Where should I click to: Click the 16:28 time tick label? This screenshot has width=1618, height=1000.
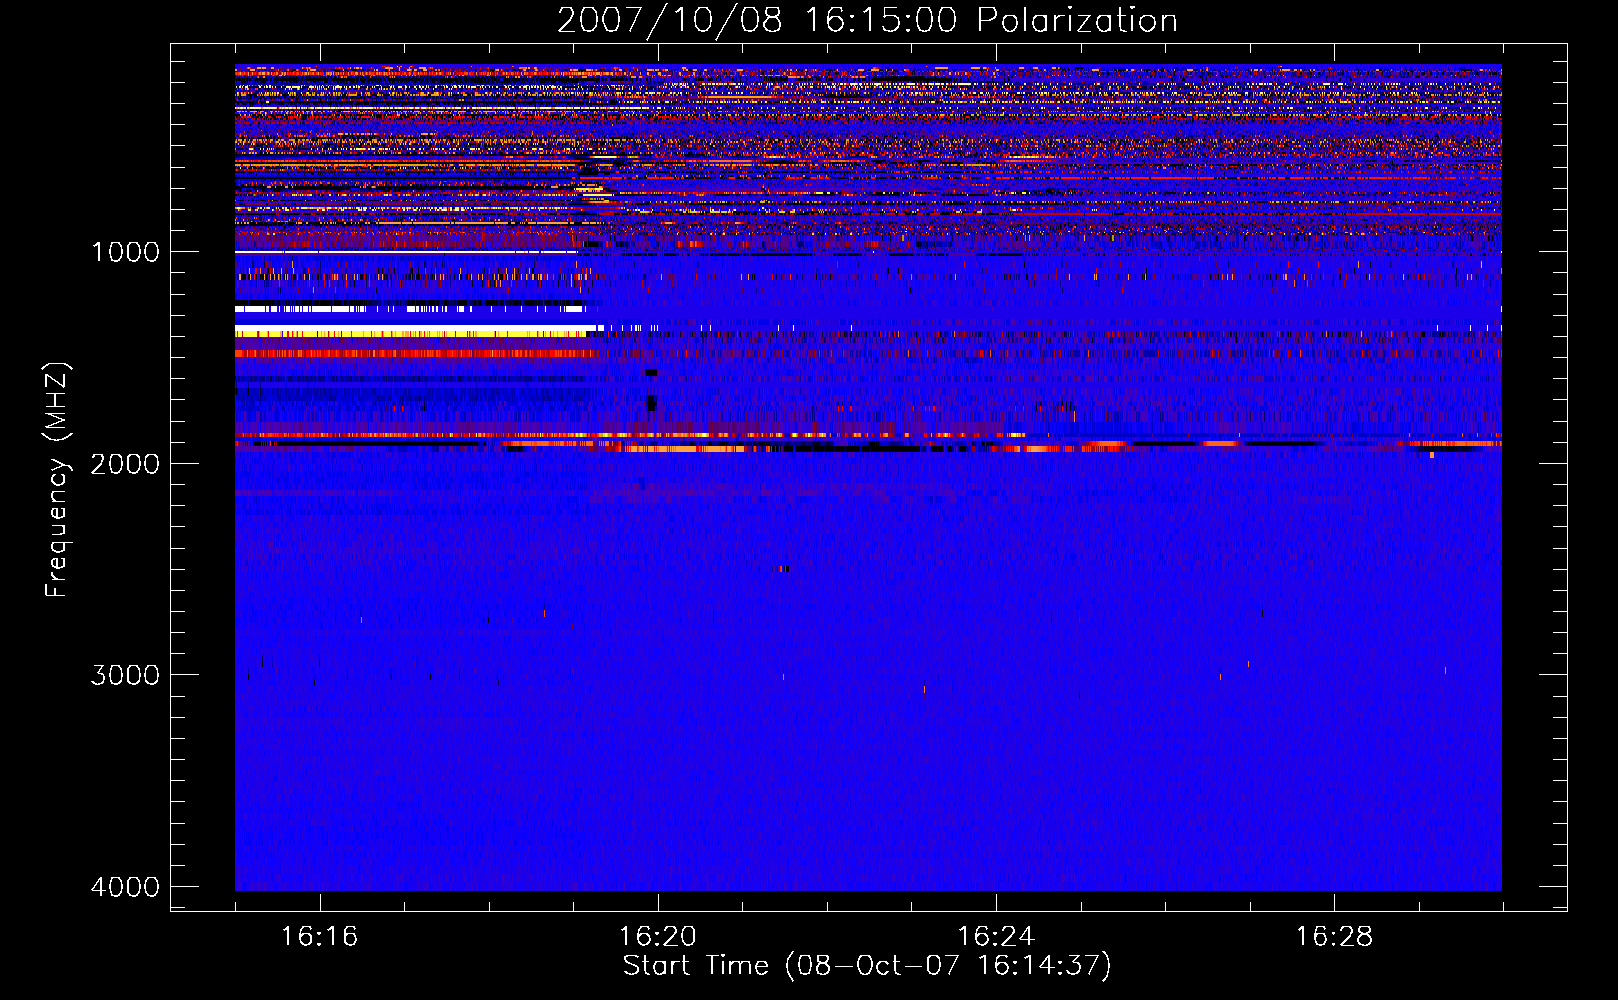pos(1334,937)
